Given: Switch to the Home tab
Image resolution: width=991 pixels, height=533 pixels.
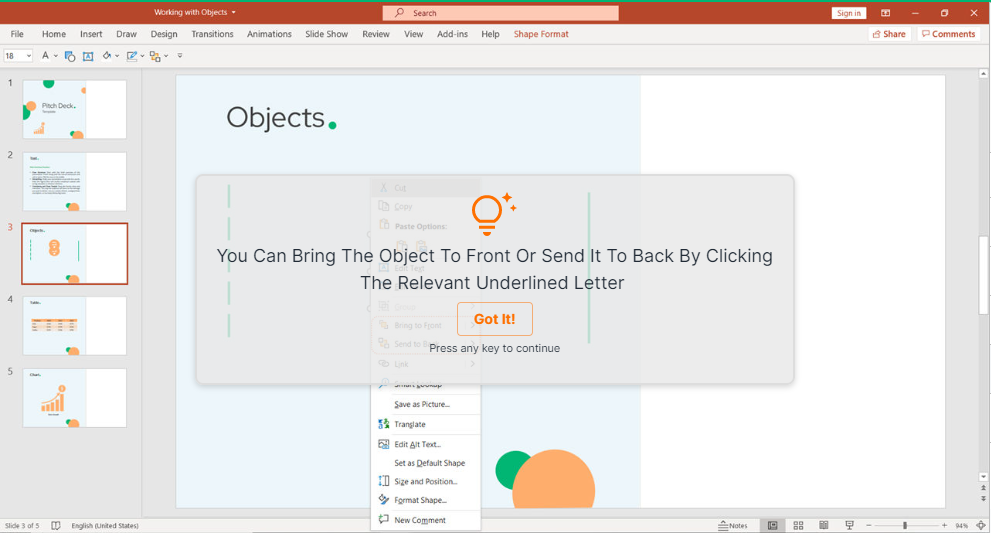Looking at the screenshot, I should 54,34.
